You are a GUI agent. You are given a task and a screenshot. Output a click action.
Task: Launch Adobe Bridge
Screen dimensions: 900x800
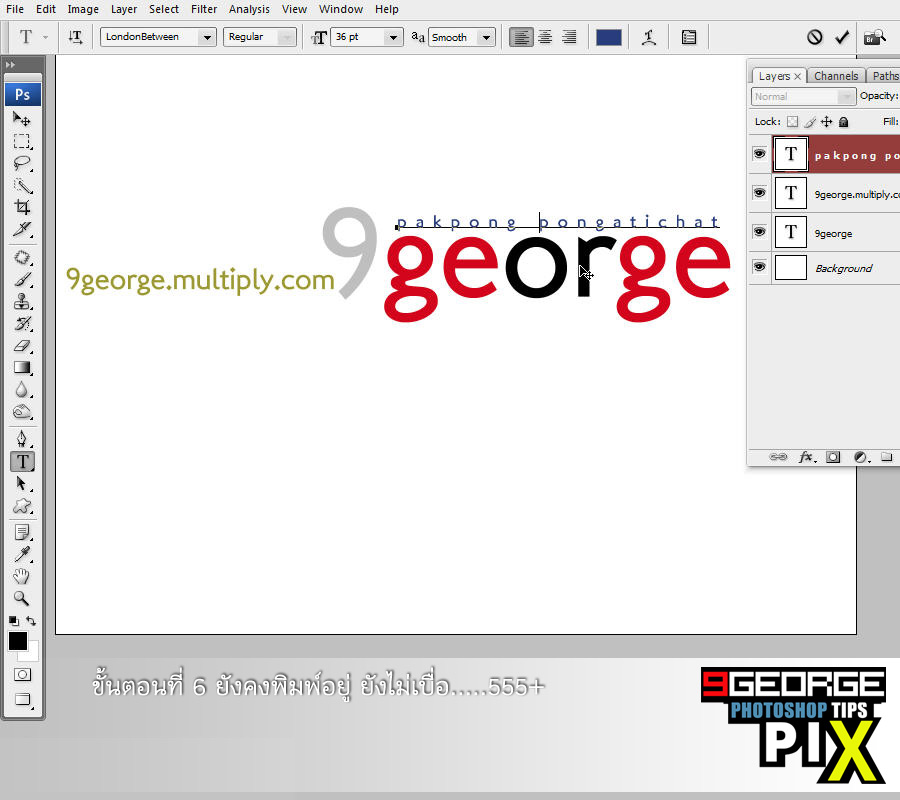click(x=875, y=38)
